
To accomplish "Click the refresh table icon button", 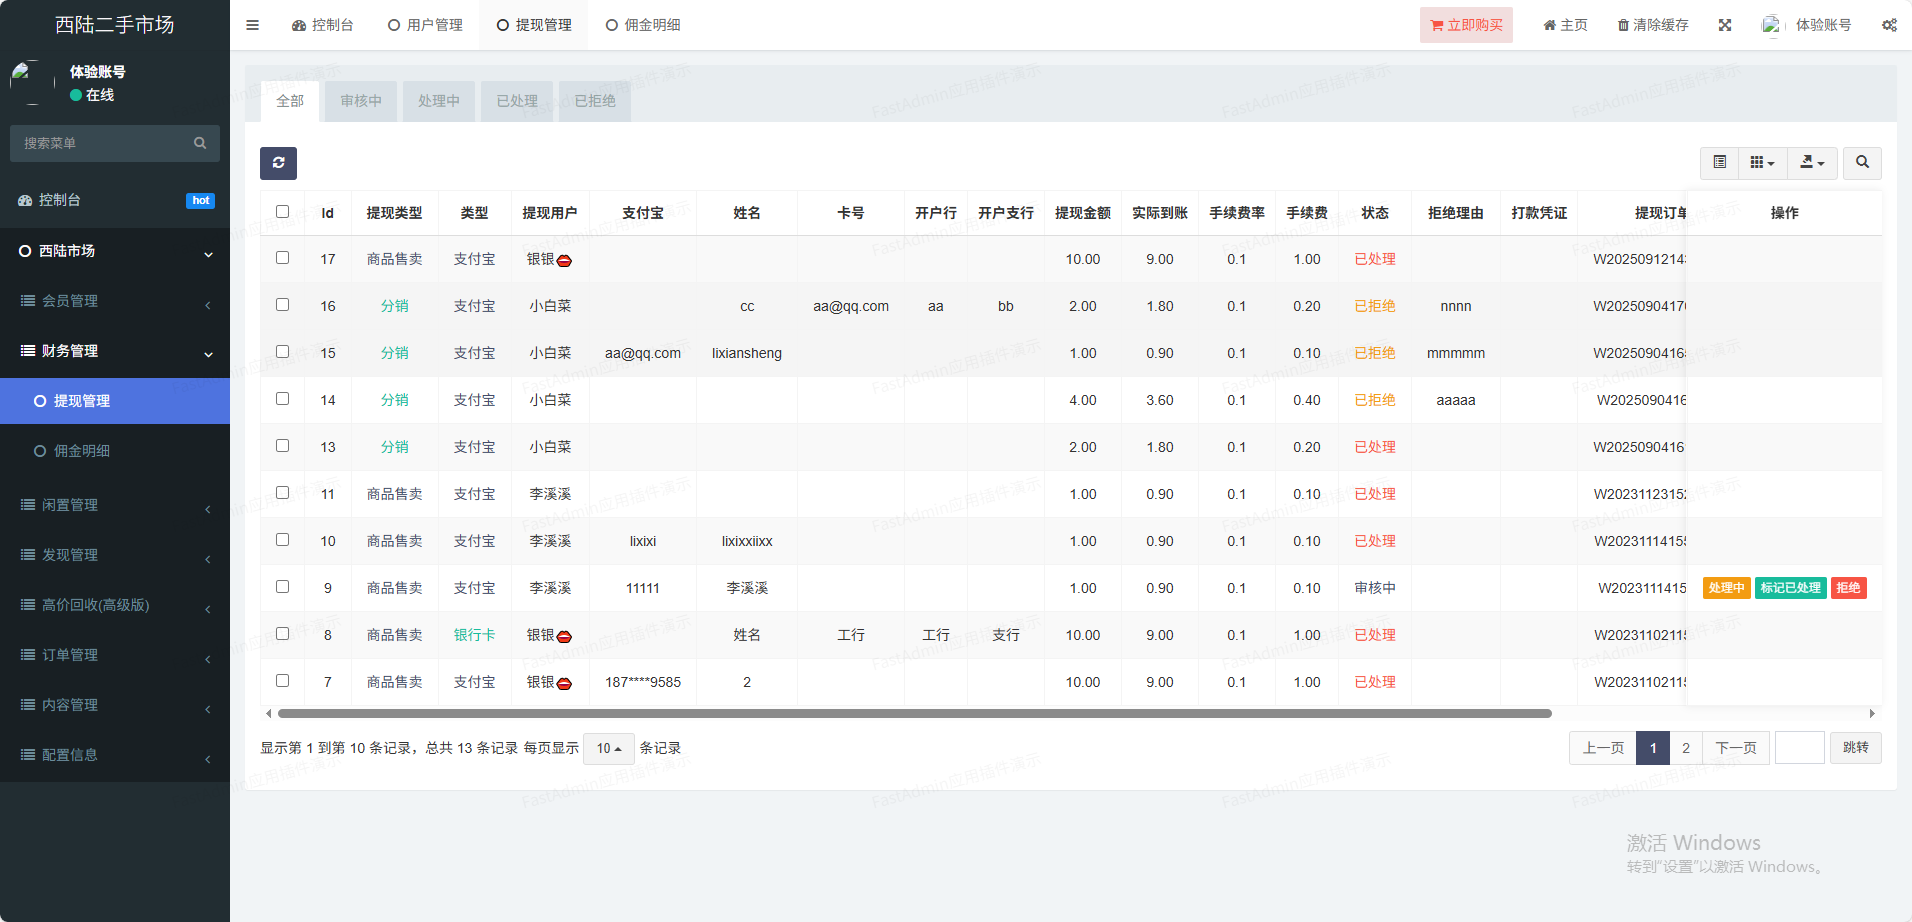I will [278, 163].
